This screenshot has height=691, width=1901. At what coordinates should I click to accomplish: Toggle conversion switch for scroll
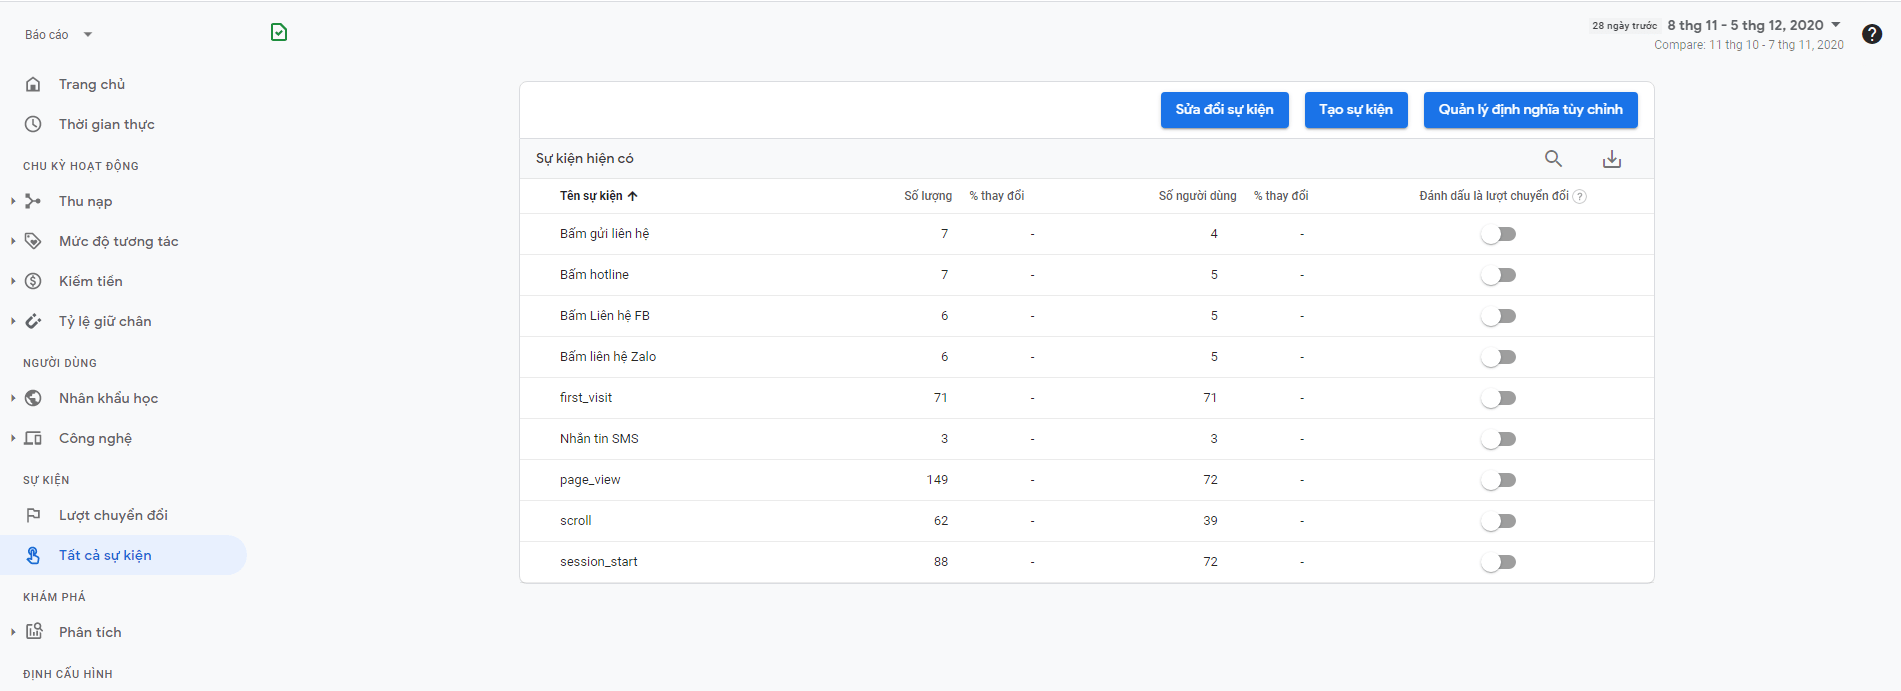1499,521
